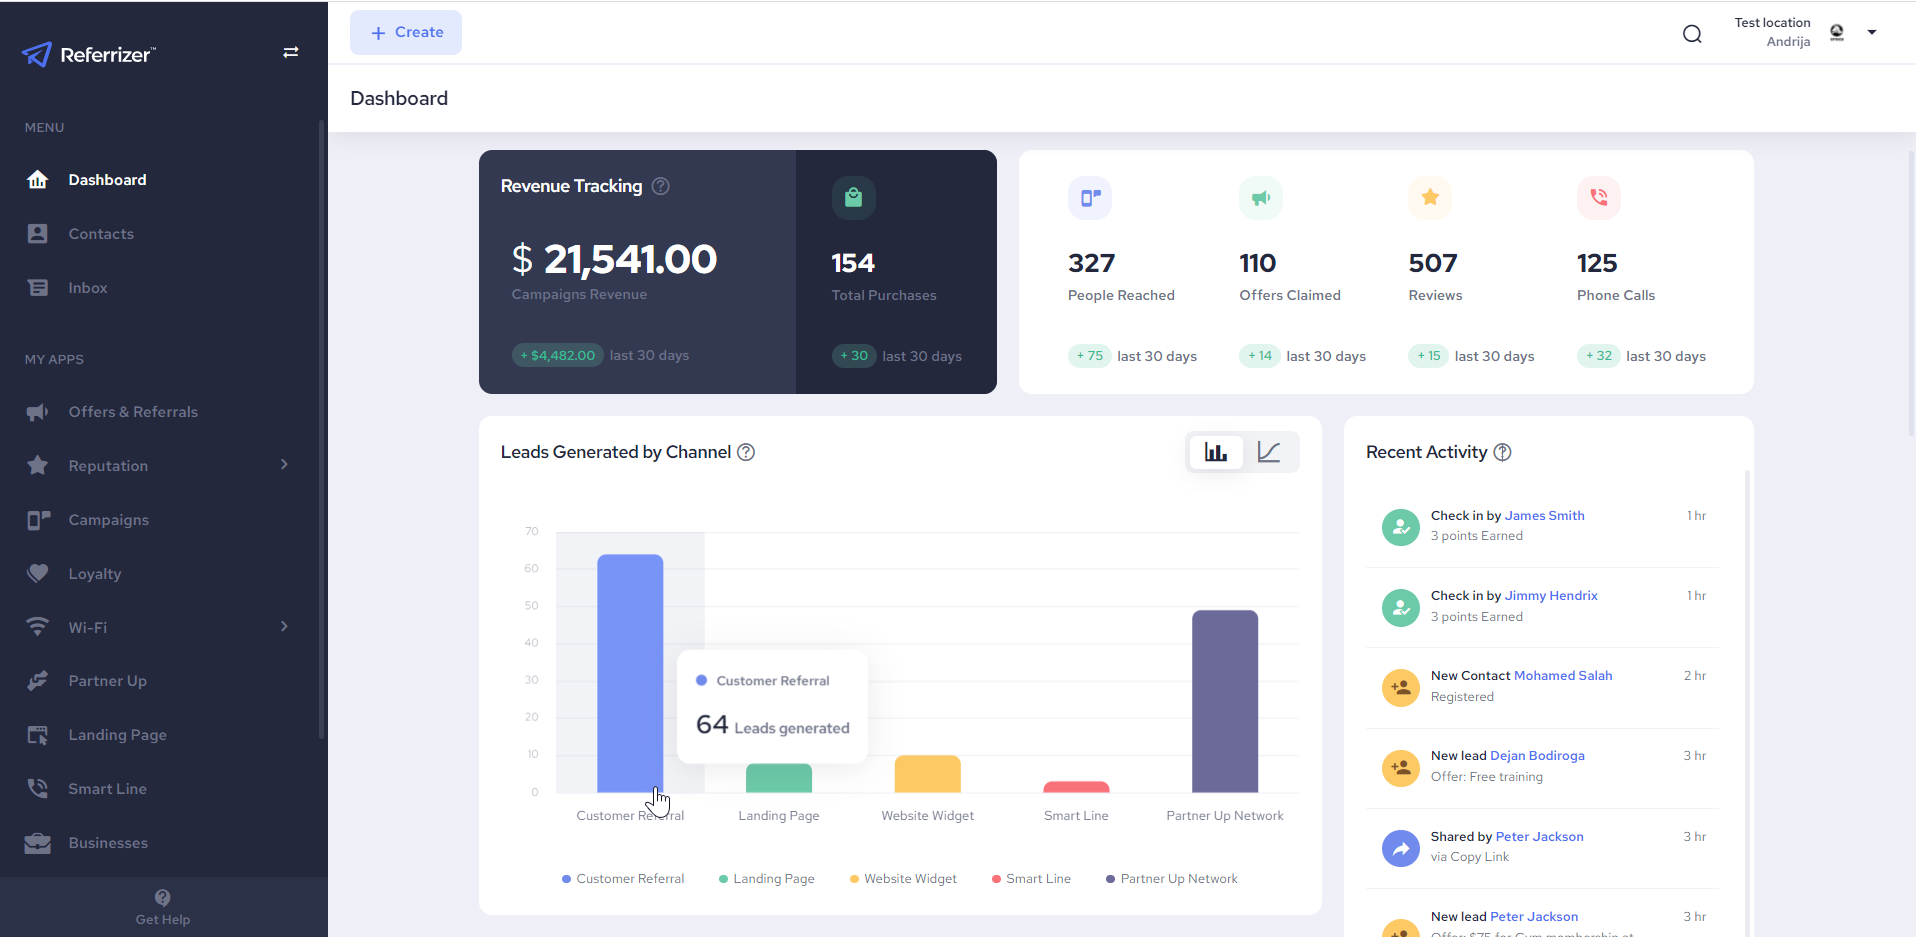The height and width of the screenshot is (937, 1916).
Task: Open James Smith contact link
Action: point(1544,516)
